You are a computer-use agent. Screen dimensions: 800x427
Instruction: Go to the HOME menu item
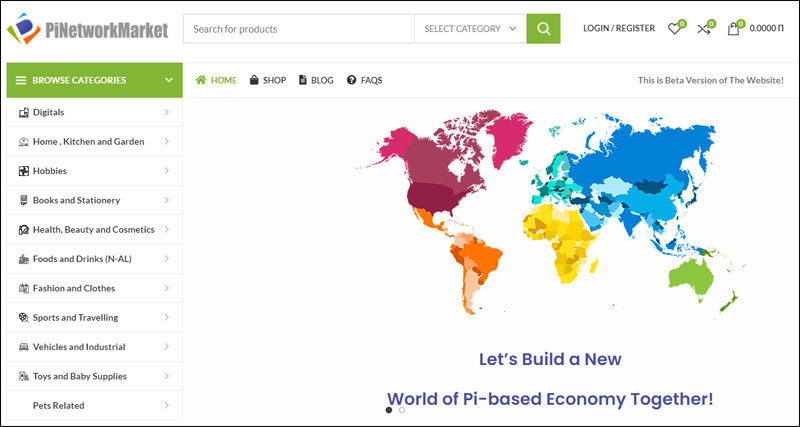tap(216, 80)
